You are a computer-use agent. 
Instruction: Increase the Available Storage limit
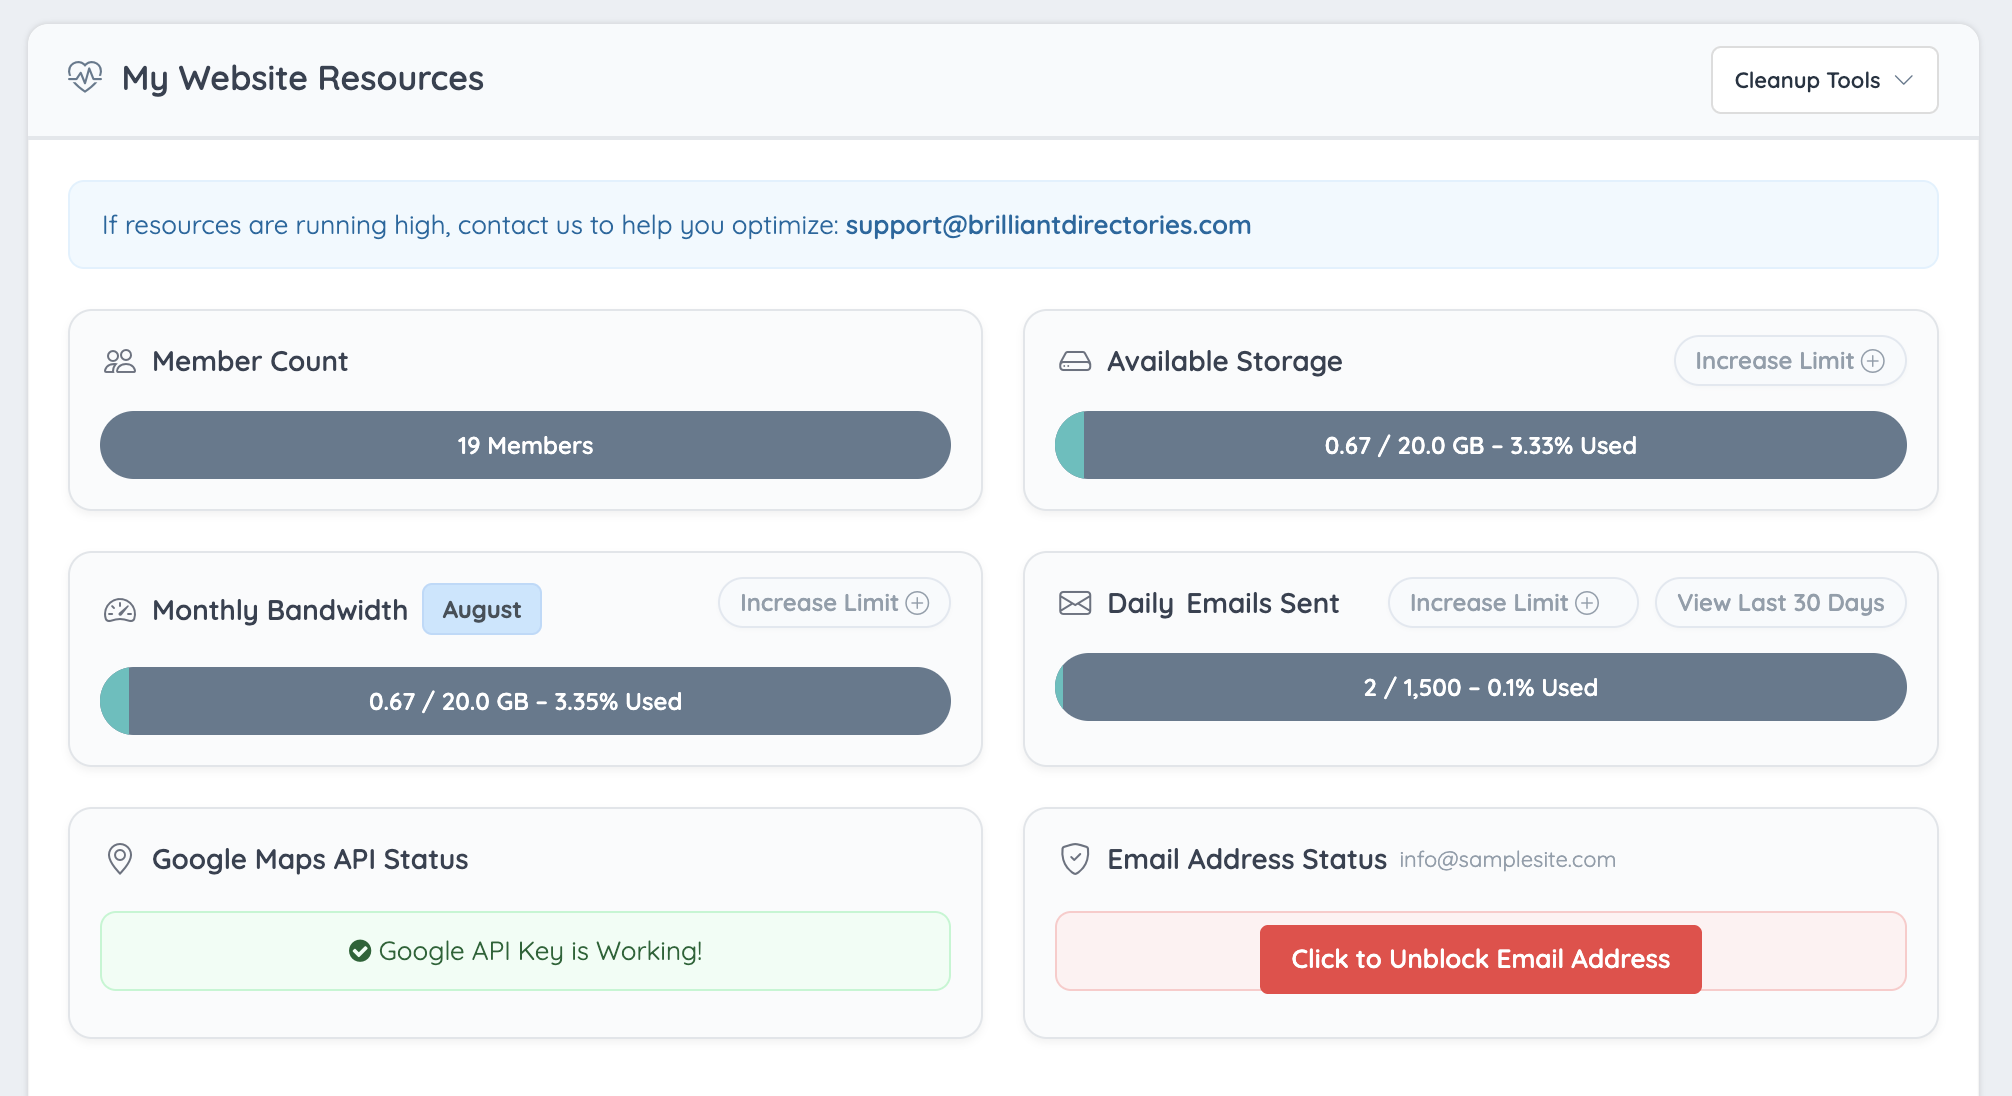(x=1789, y=361)
